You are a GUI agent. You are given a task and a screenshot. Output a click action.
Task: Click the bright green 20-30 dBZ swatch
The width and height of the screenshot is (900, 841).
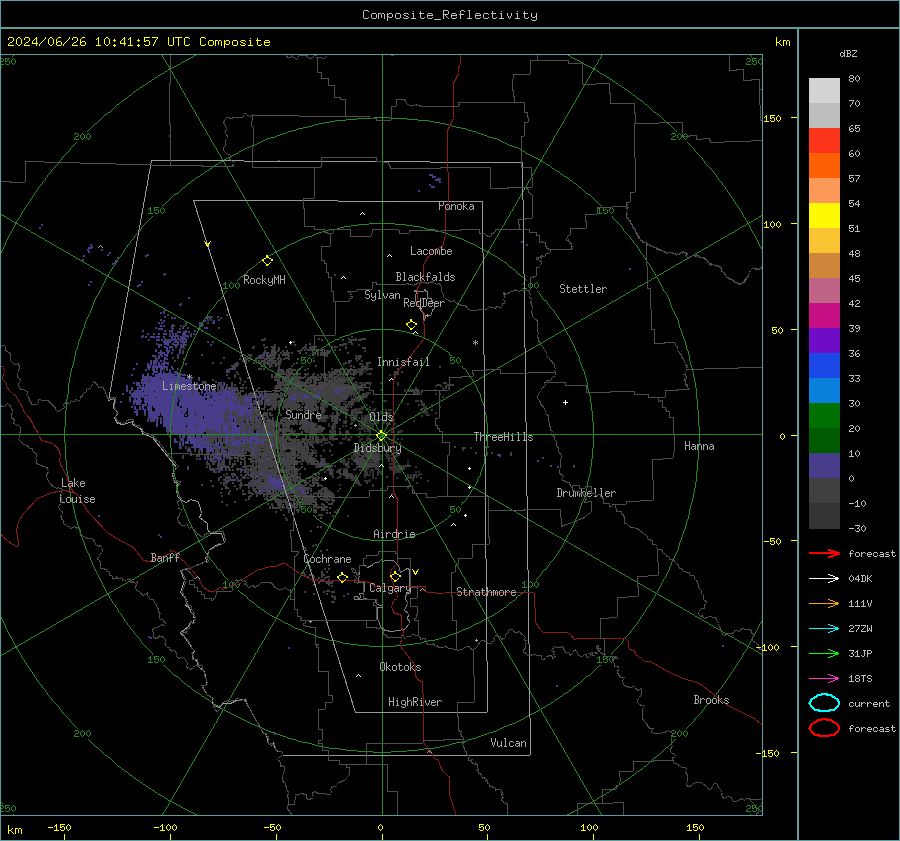[x=824, y=415]
